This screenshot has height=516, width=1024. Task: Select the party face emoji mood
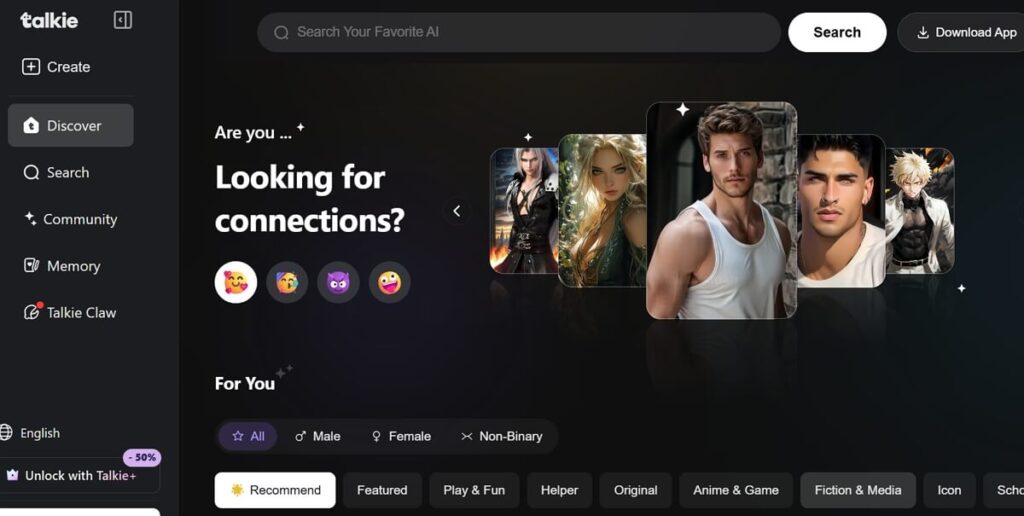[x=287, y=282]
